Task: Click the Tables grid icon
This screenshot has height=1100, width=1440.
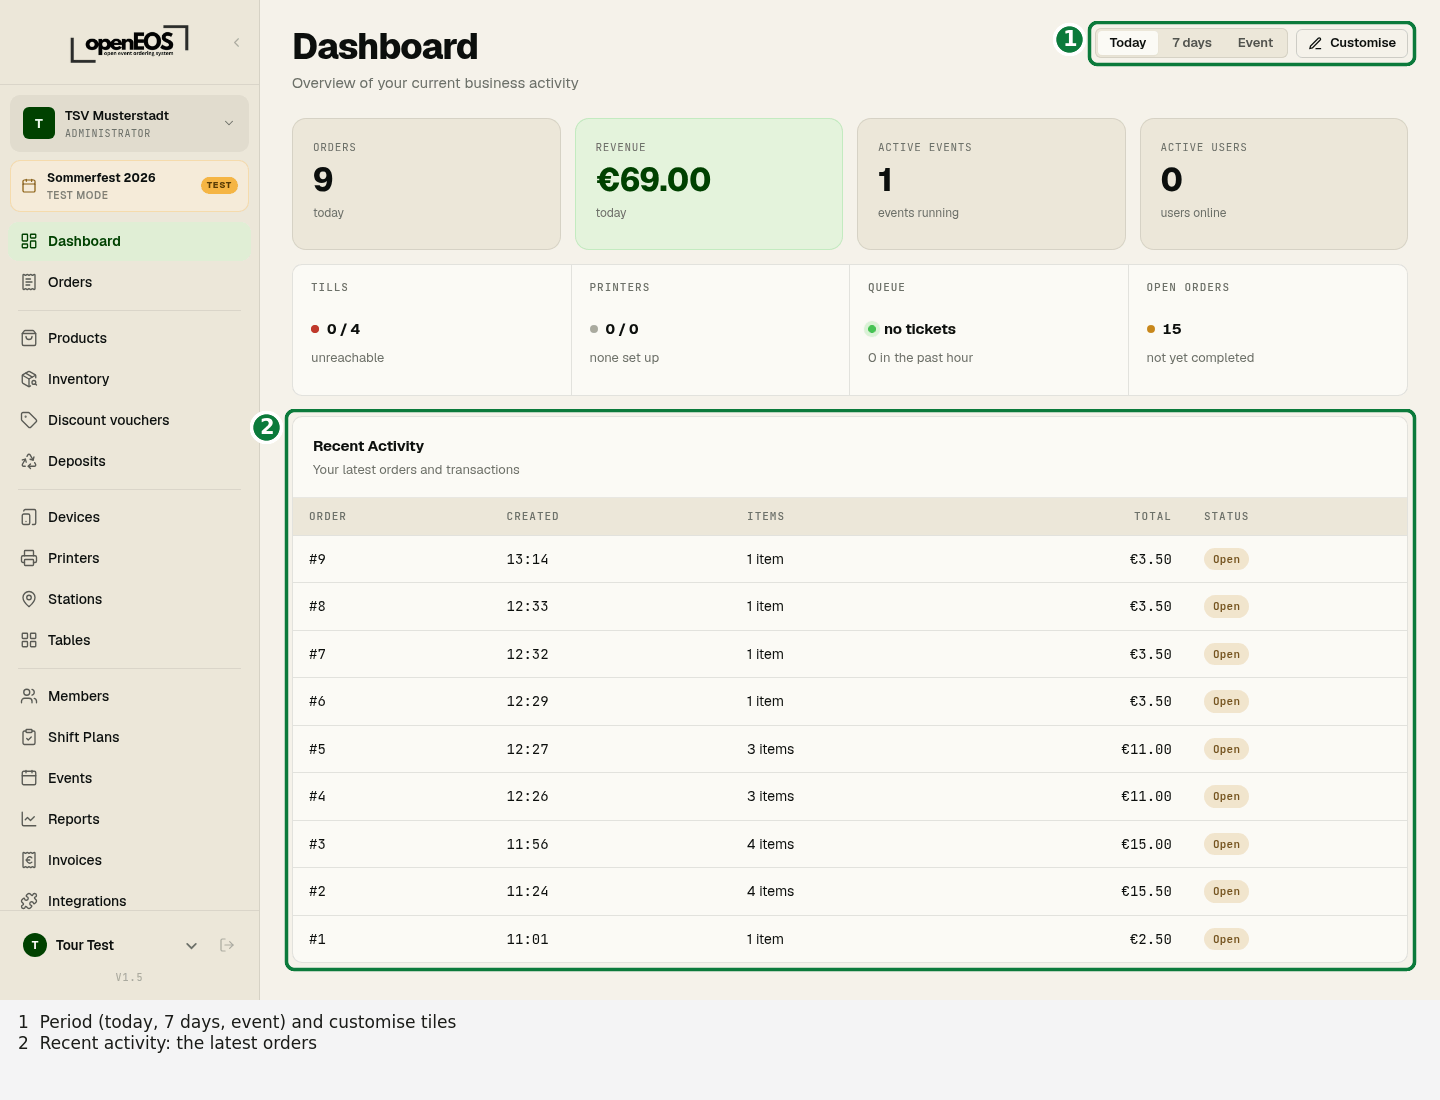Action: 29,640
